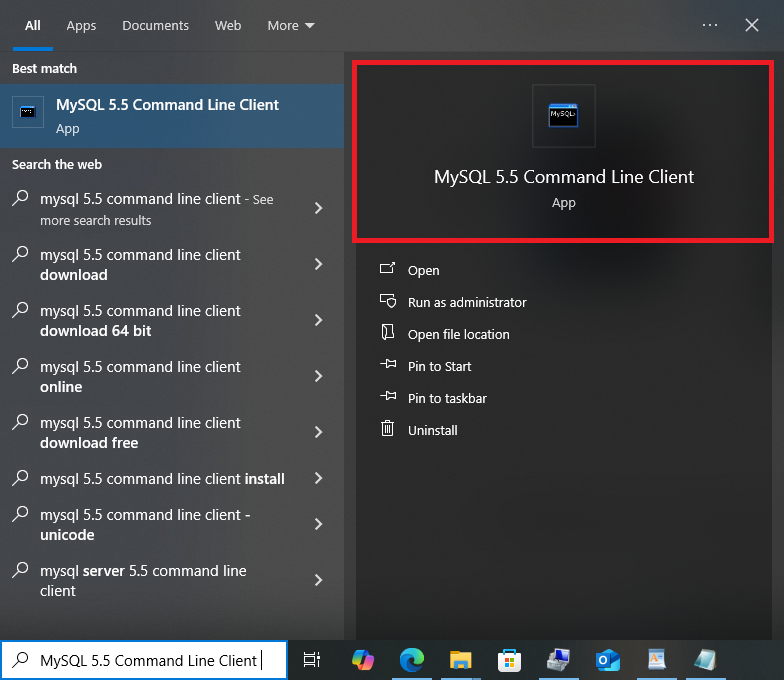Screen dimensions: 784x680
Task: Open Task View from the taskbar
Action: (312, 660)
